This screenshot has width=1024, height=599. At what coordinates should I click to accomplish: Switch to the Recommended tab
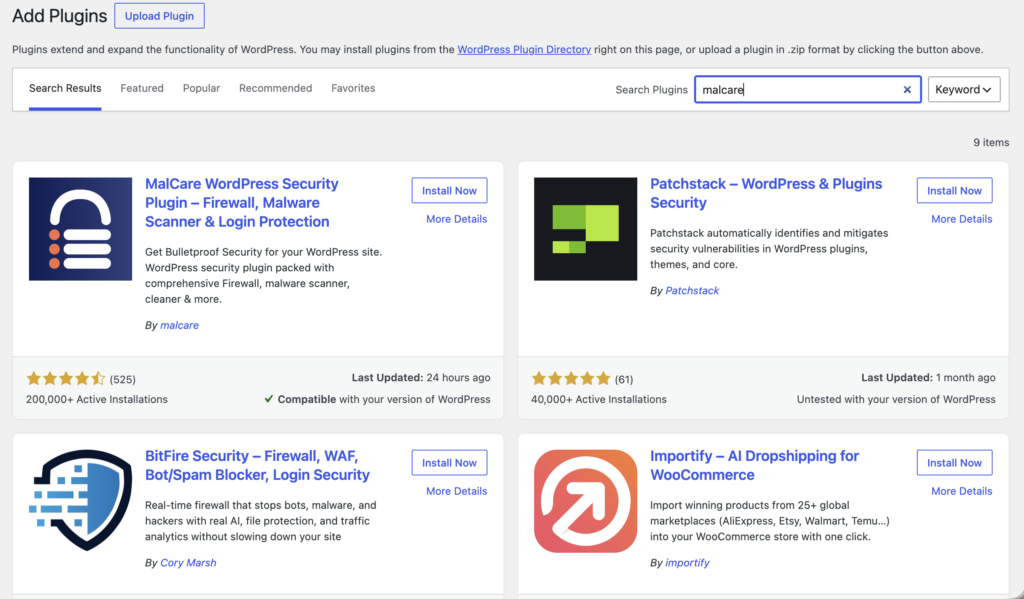click(276, 88)
